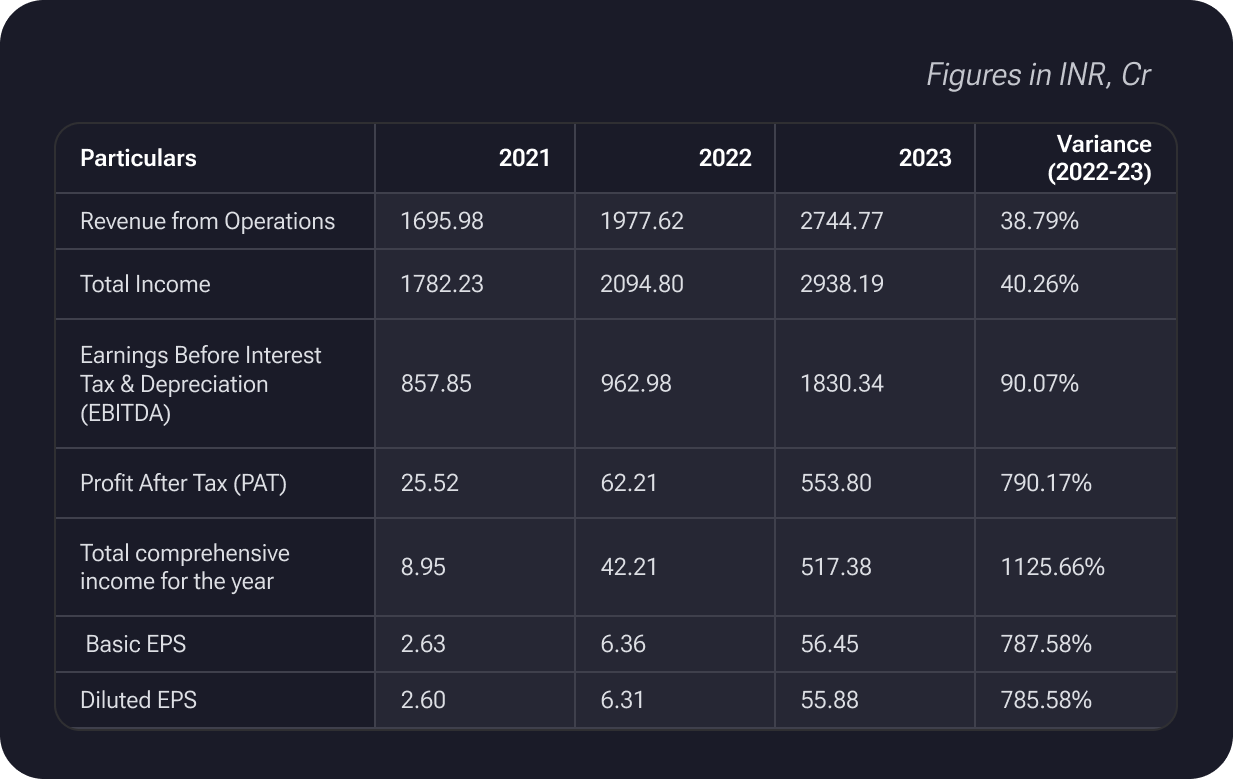Click the 2023 revenue value 2744.77

(x=841, y=221)
